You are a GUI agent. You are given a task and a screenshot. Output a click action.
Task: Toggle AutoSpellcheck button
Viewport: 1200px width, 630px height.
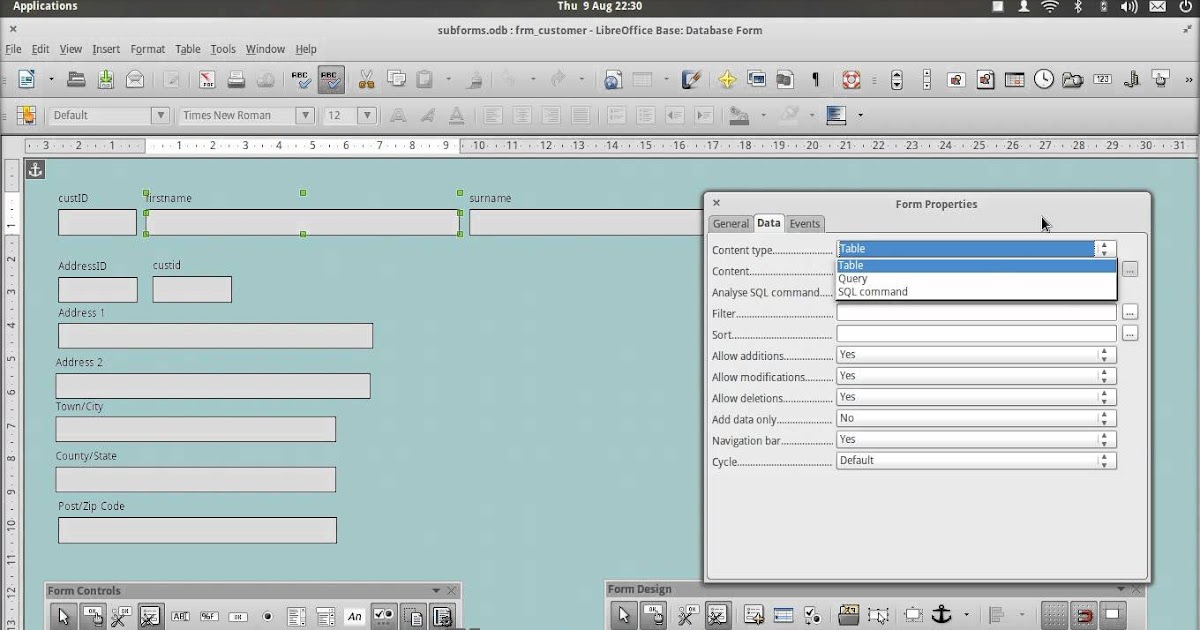(x=331, y=80)
